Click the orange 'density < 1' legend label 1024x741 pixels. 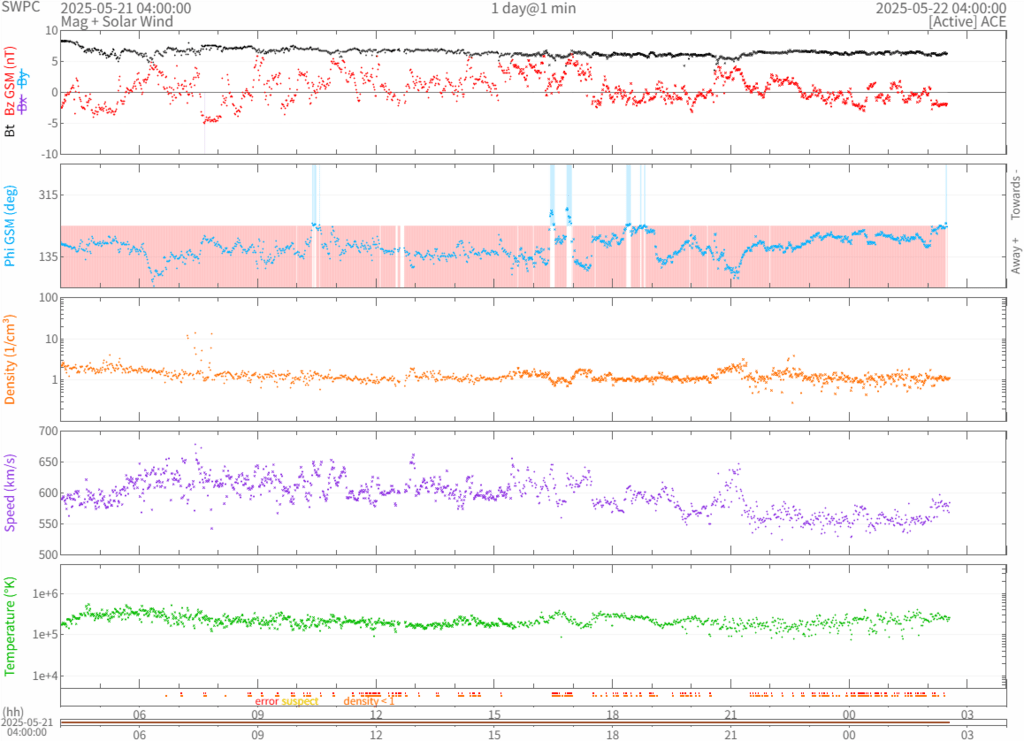pyautogui.click(x=369, y=701)
